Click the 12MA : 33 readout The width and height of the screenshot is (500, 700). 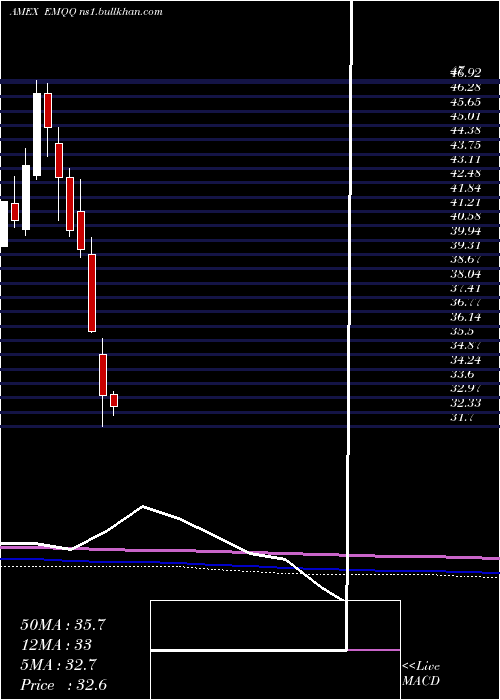56,645
